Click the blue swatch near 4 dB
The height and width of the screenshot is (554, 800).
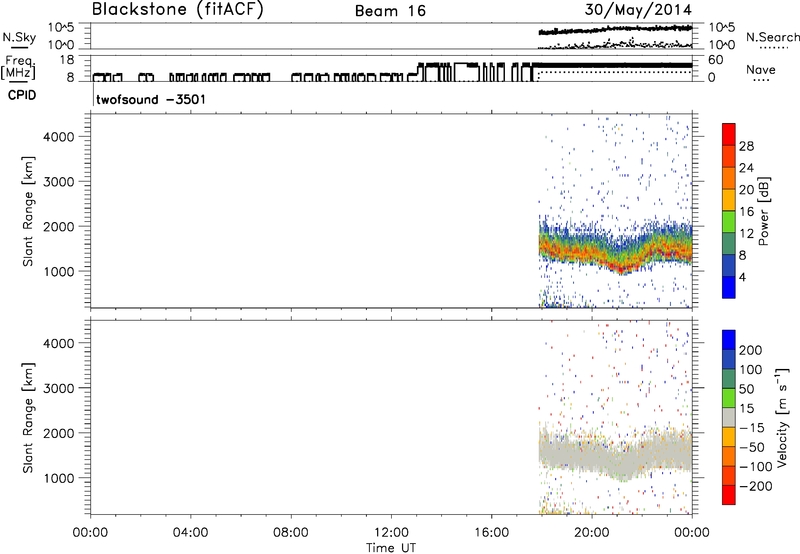pos(729,287)
